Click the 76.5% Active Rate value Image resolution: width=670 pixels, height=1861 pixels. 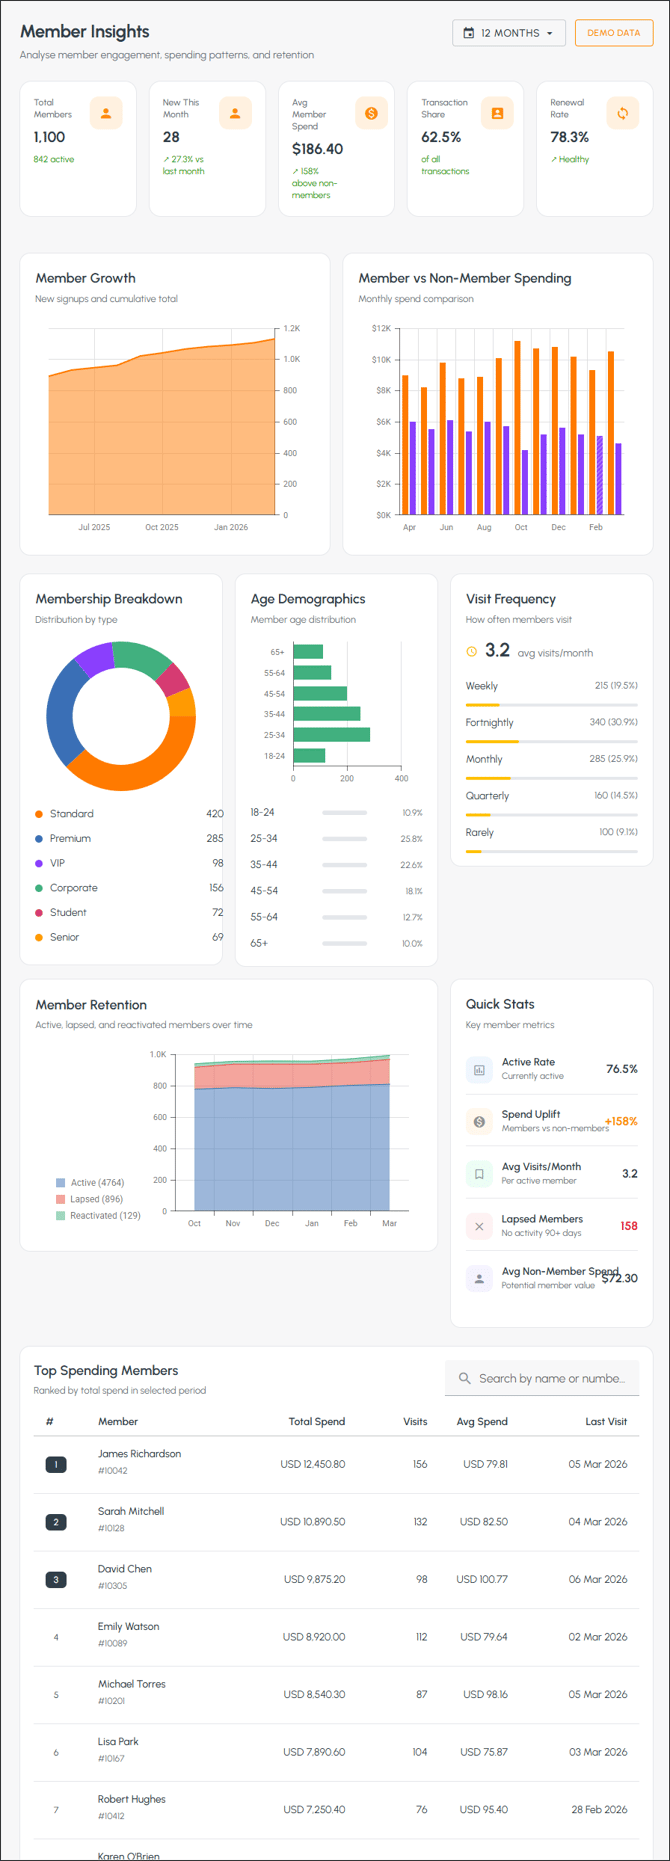[622, 1069]
